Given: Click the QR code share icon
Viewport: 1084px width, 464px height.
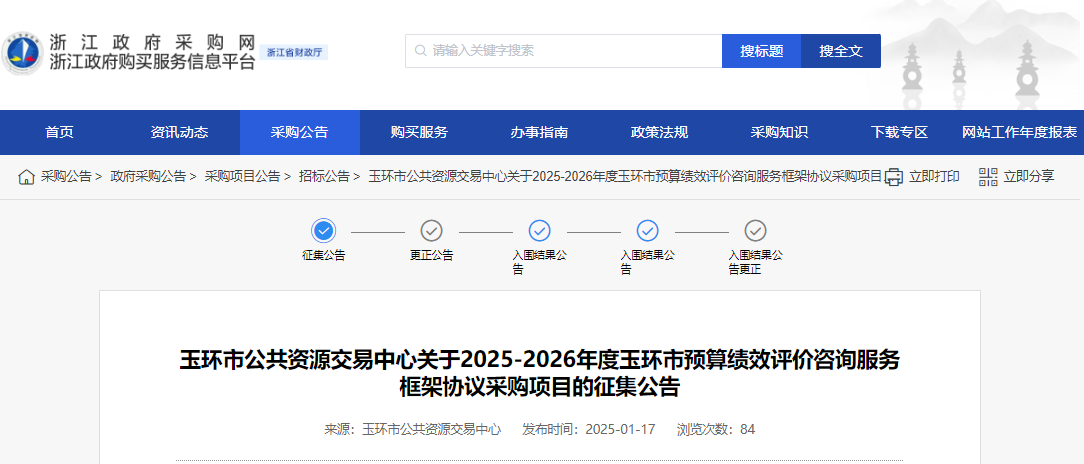Looking at the screenshot, I should [x=988, y=177].
